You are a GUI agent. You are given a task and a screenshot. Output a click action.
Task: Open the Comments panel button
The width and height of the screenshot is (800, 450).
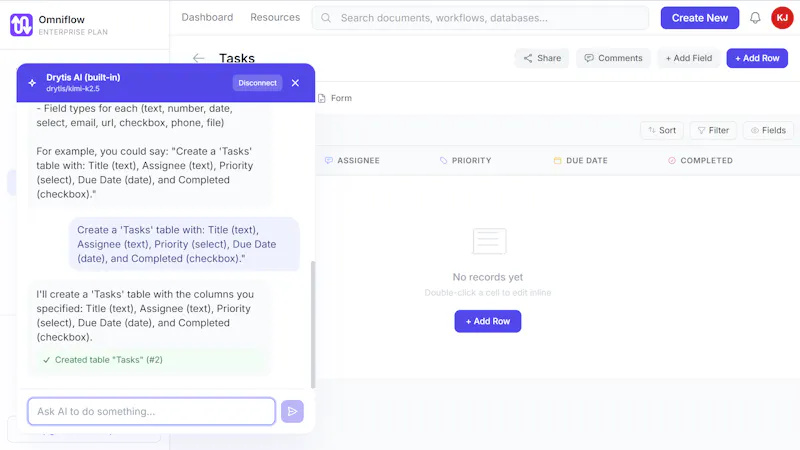[x=613, y=58]
